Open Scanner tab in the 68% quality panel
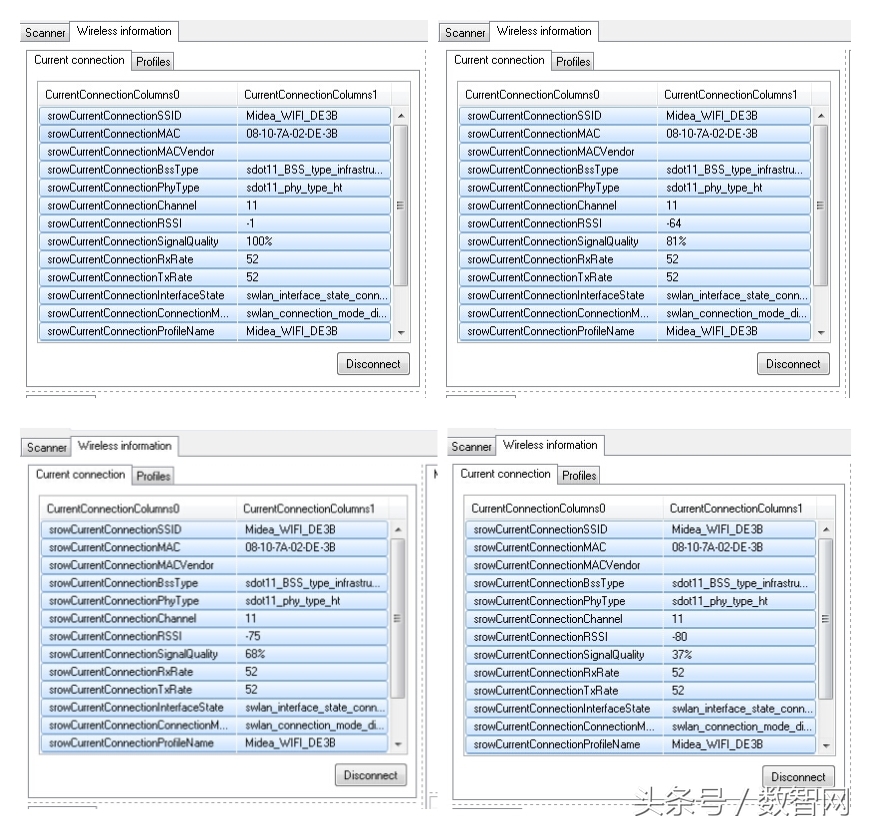 tap(47, 447)
